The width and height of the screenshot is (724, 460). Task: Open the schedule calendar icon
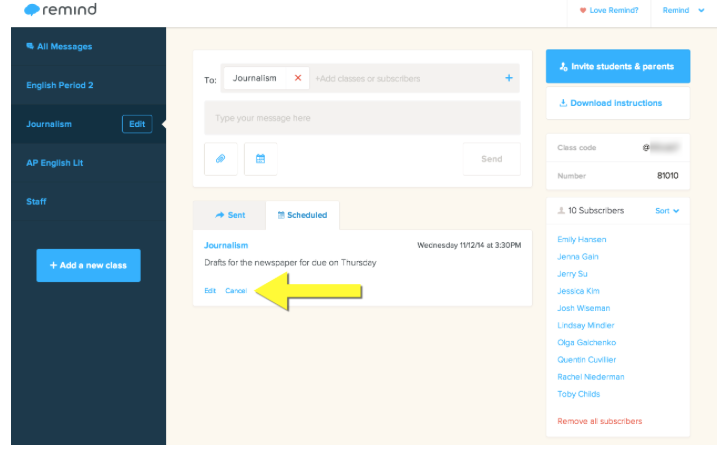(260, 159)
